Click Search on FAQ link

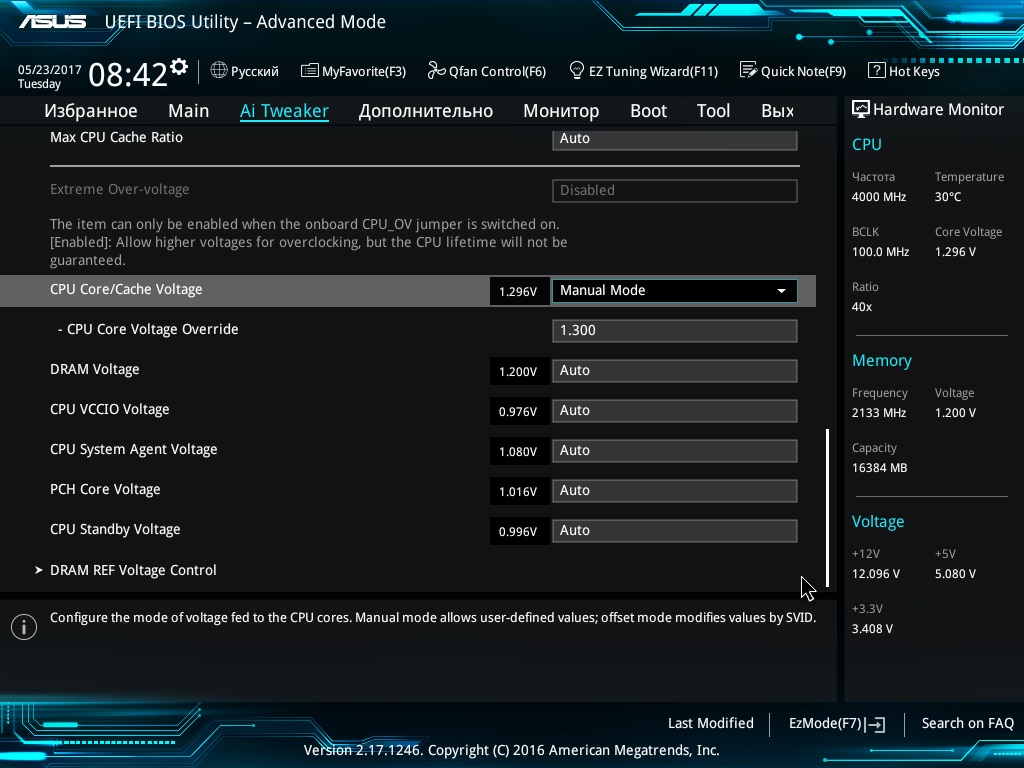coord(967,724)
